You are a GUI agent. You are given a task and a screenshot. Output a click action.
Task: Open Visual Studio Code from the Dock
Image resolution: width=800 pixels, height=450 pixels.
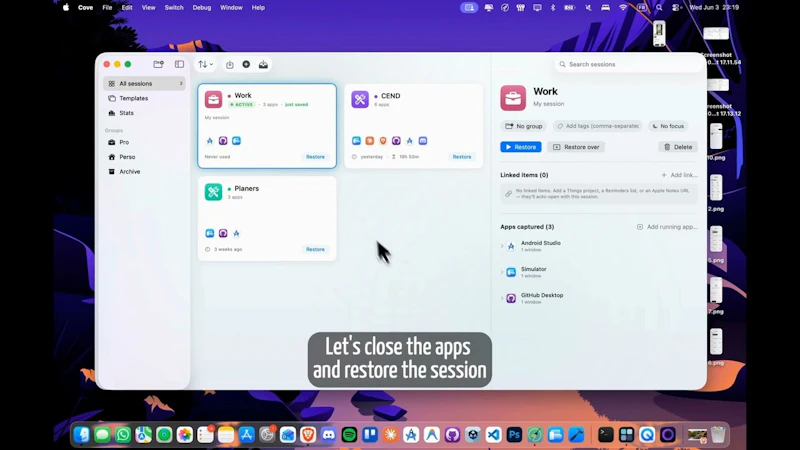click(493, 435)
